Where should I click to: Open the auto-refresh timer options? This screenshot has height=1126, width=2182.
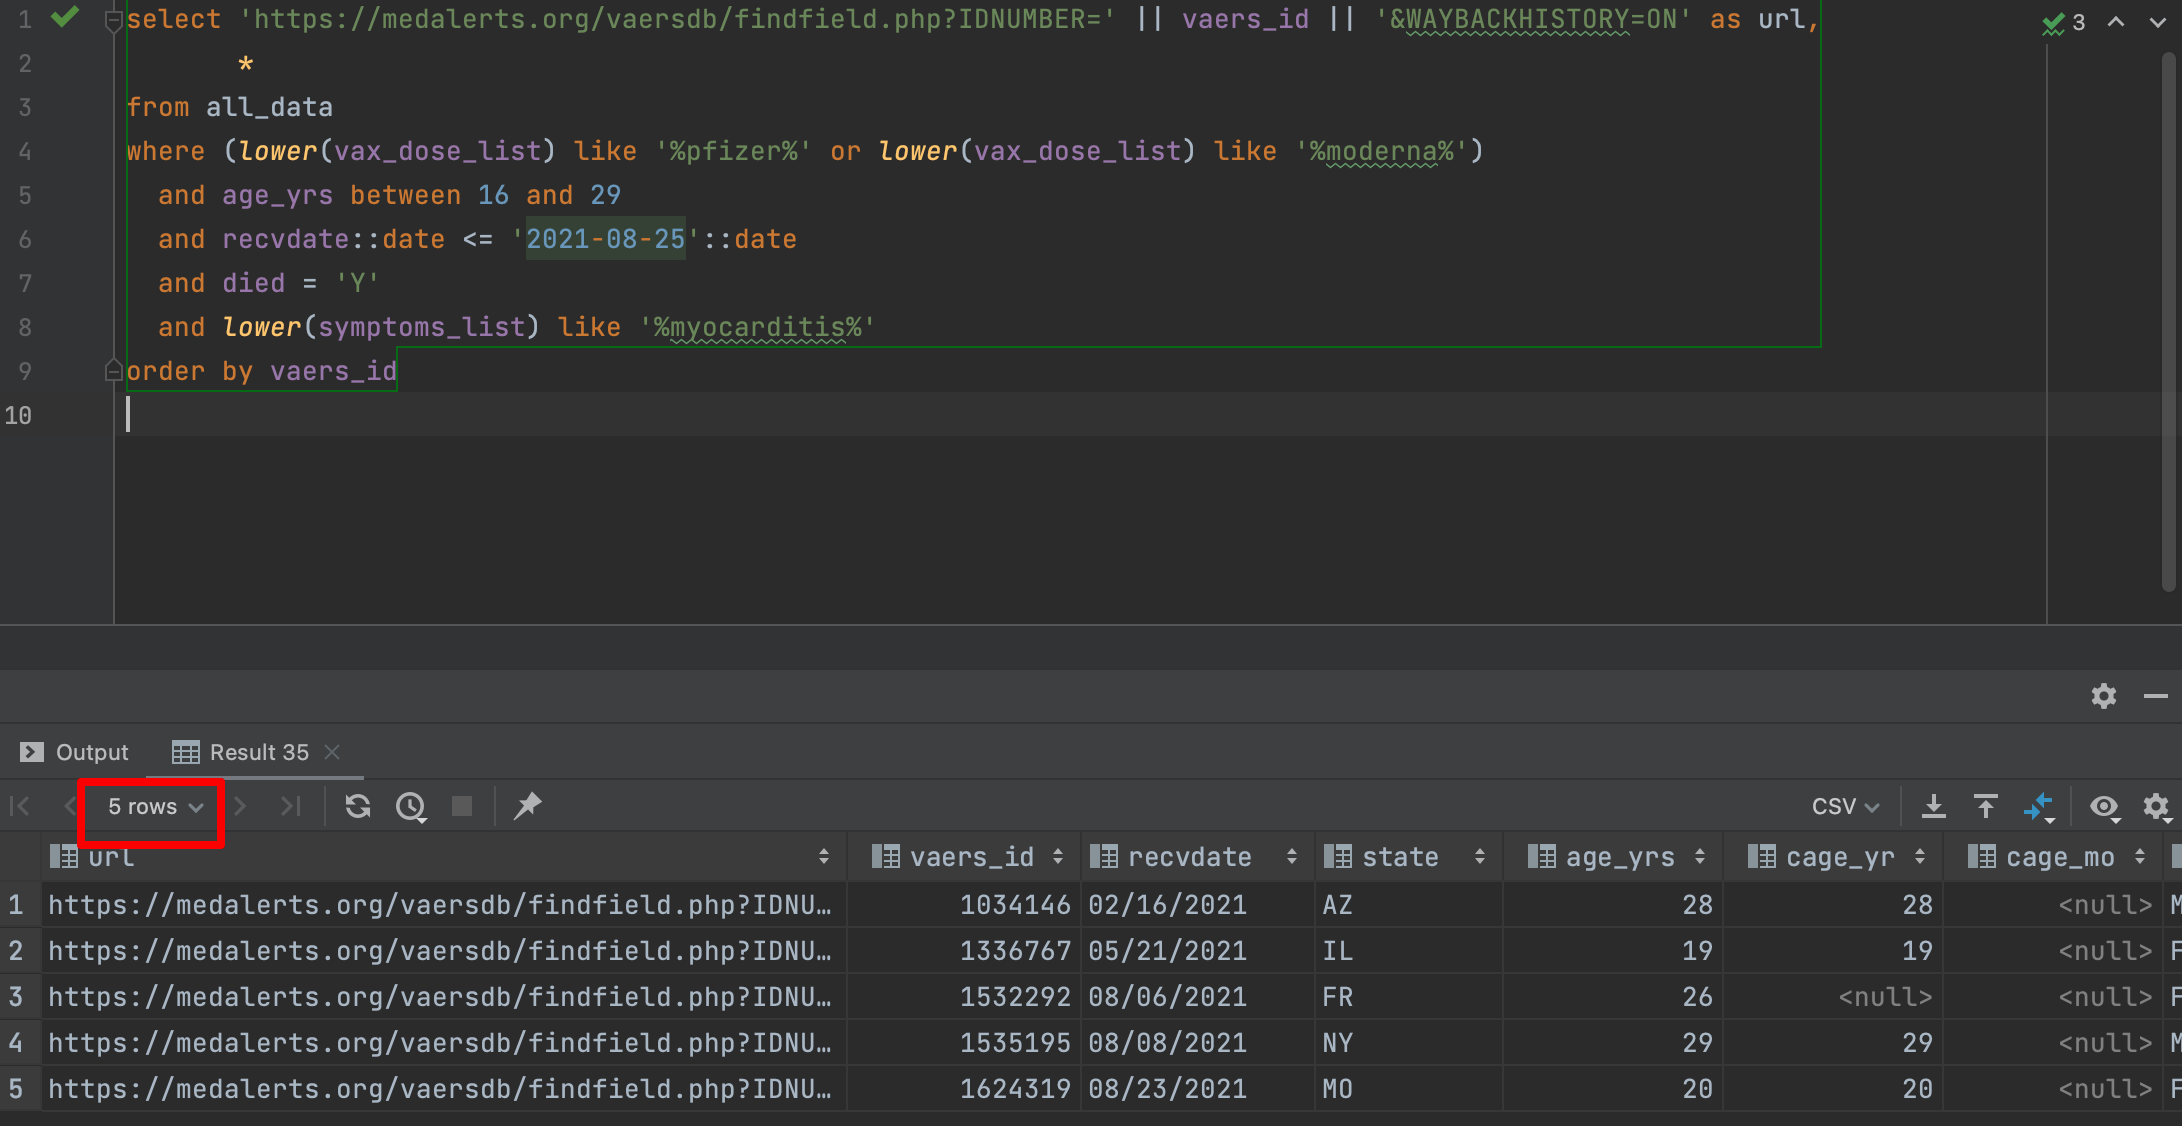[411, 806]
